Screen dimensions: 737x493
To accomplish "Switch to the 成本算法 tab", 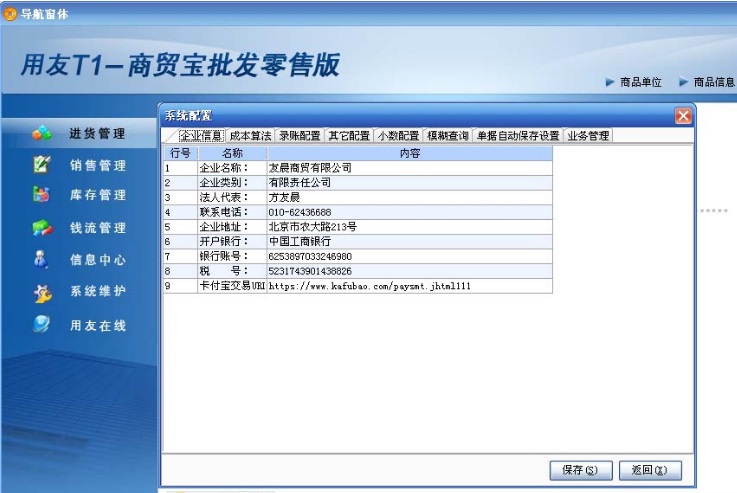I will (251, 136).
